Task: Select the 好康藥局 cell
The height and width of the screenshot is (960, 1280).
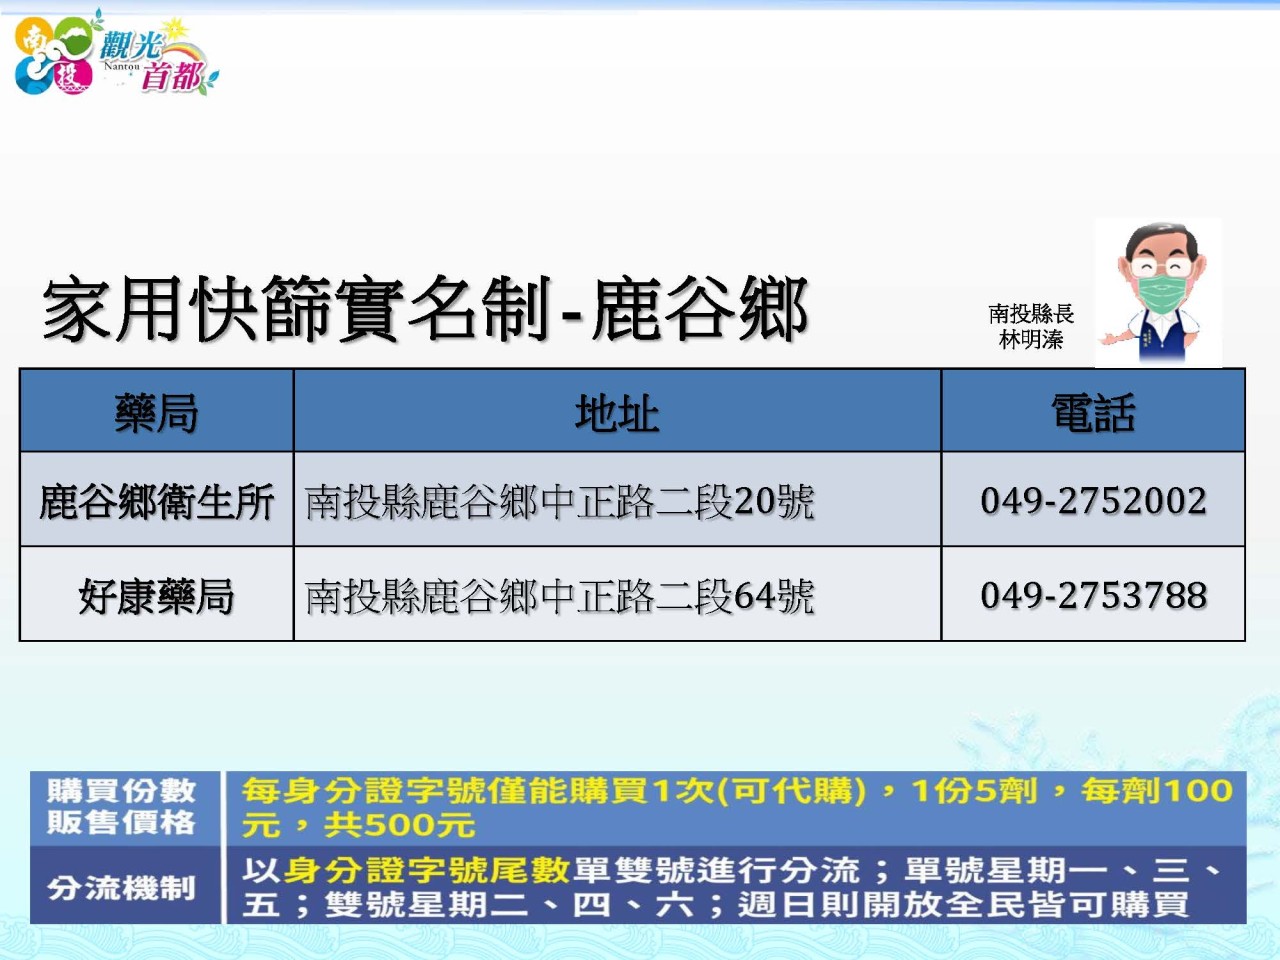Action: click(157, 596)
